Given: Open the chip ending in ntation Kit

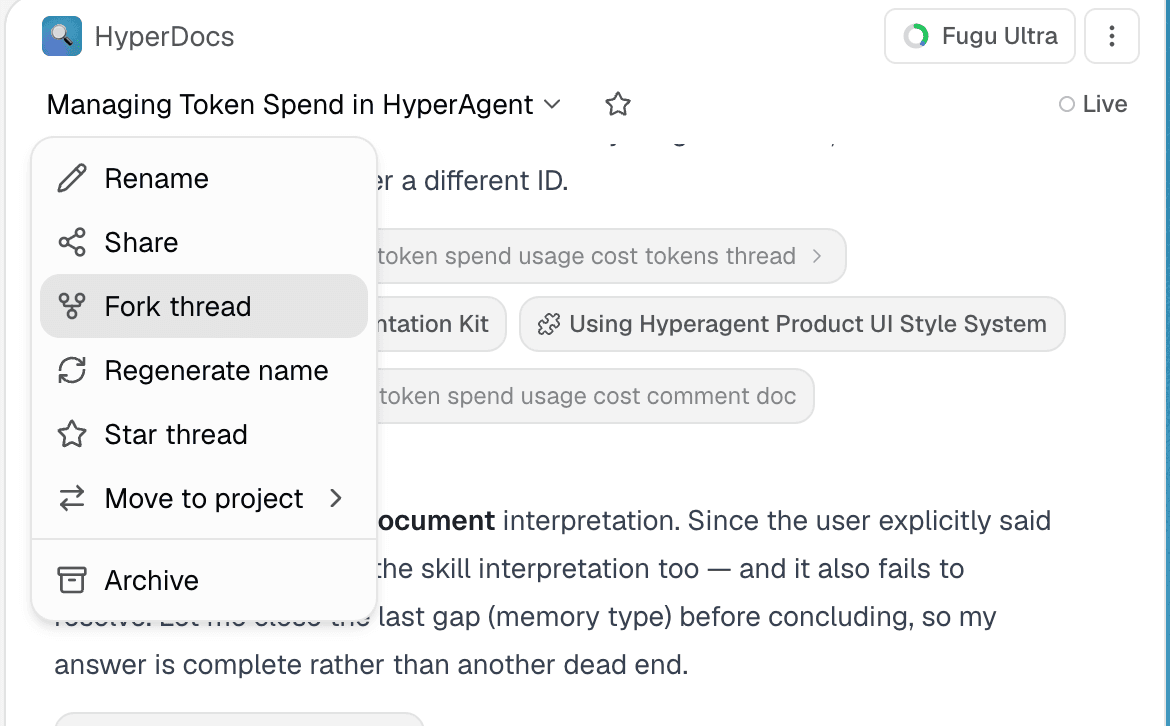Looking at the screenshot, I should (x=441, y=324).
